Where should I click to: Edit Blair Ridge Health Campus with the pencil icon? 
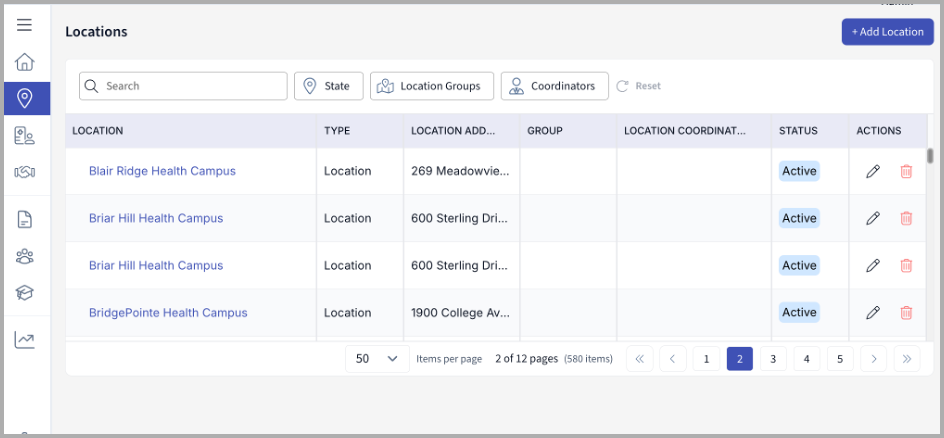tap(873, 171)
